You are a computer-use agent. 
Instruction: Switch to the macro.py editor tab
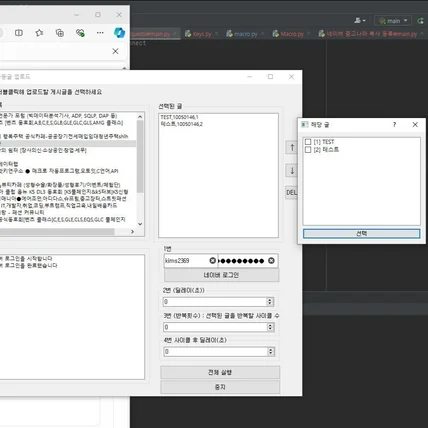coord(242,34)
